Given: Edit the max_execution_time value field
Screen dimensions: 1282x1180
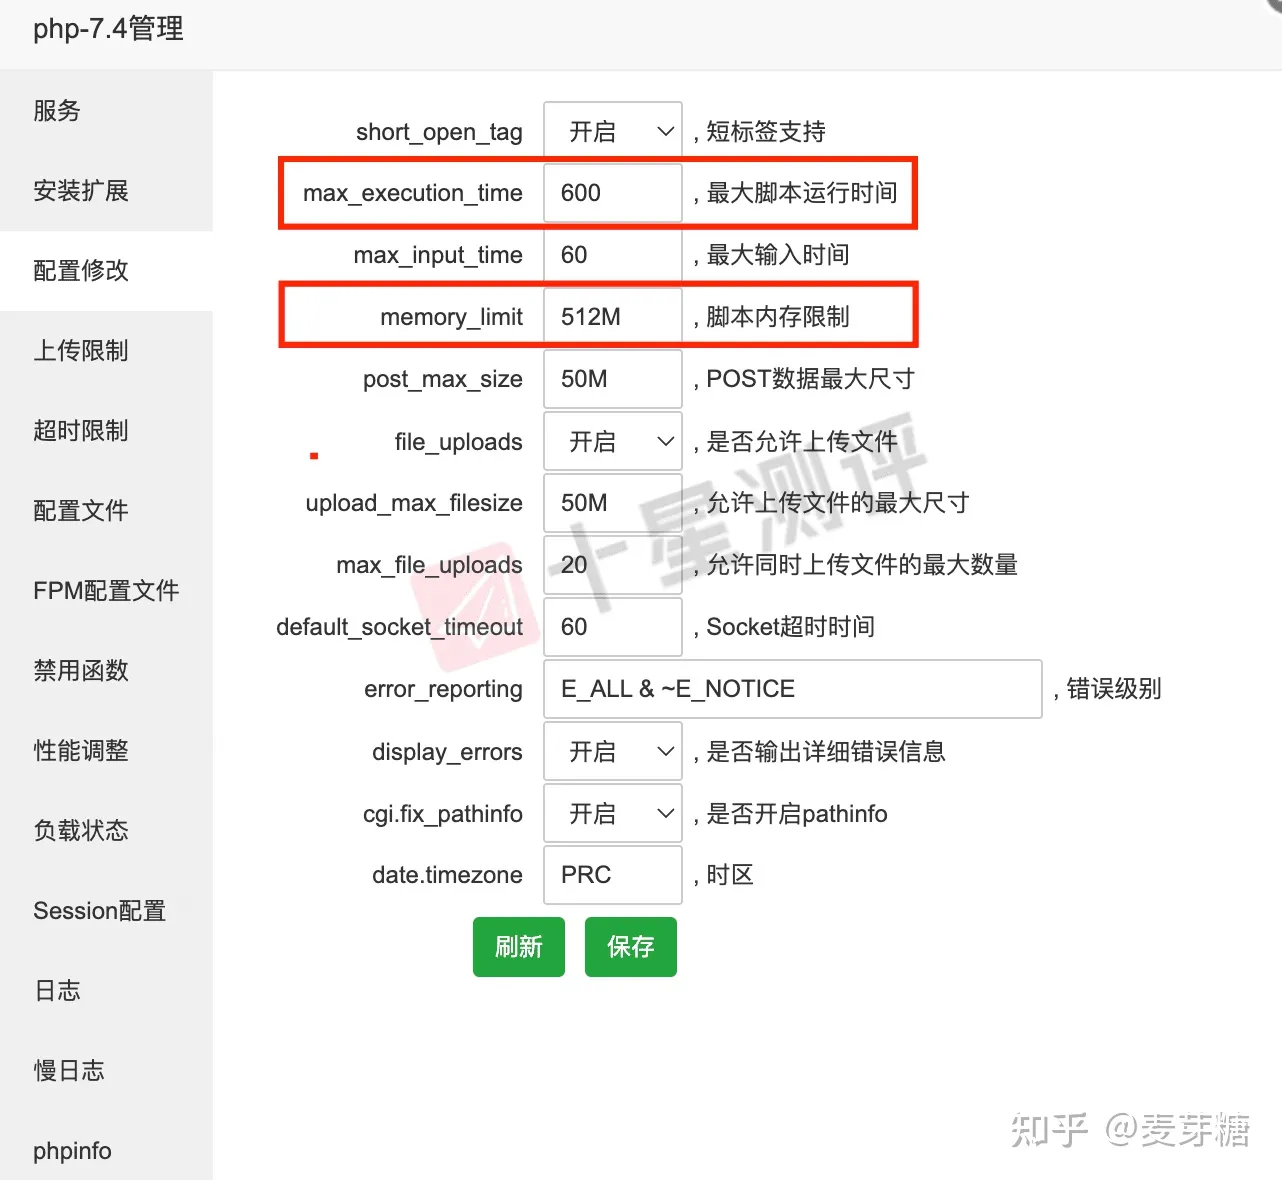Looking at the screenshot, I should (x=612, y=193).
